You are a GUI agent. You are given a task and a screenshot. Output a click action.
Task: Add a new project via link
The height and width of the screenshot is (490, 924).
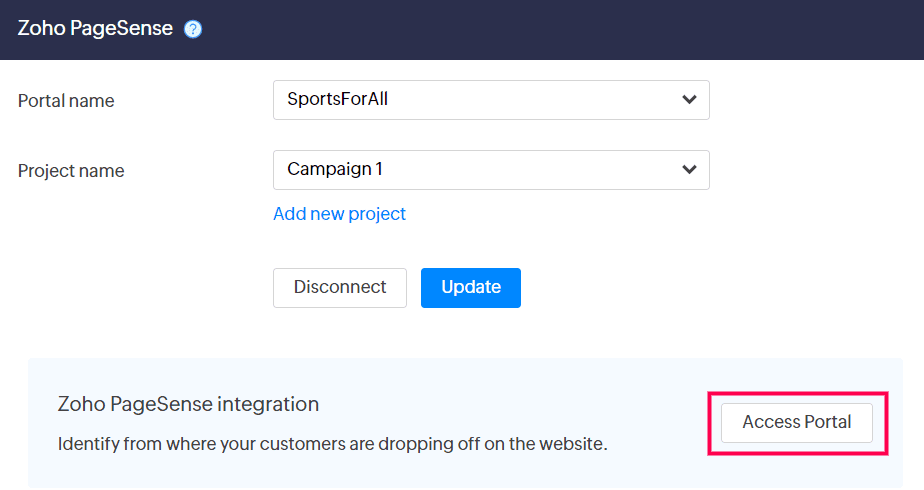tap(339, 214)
